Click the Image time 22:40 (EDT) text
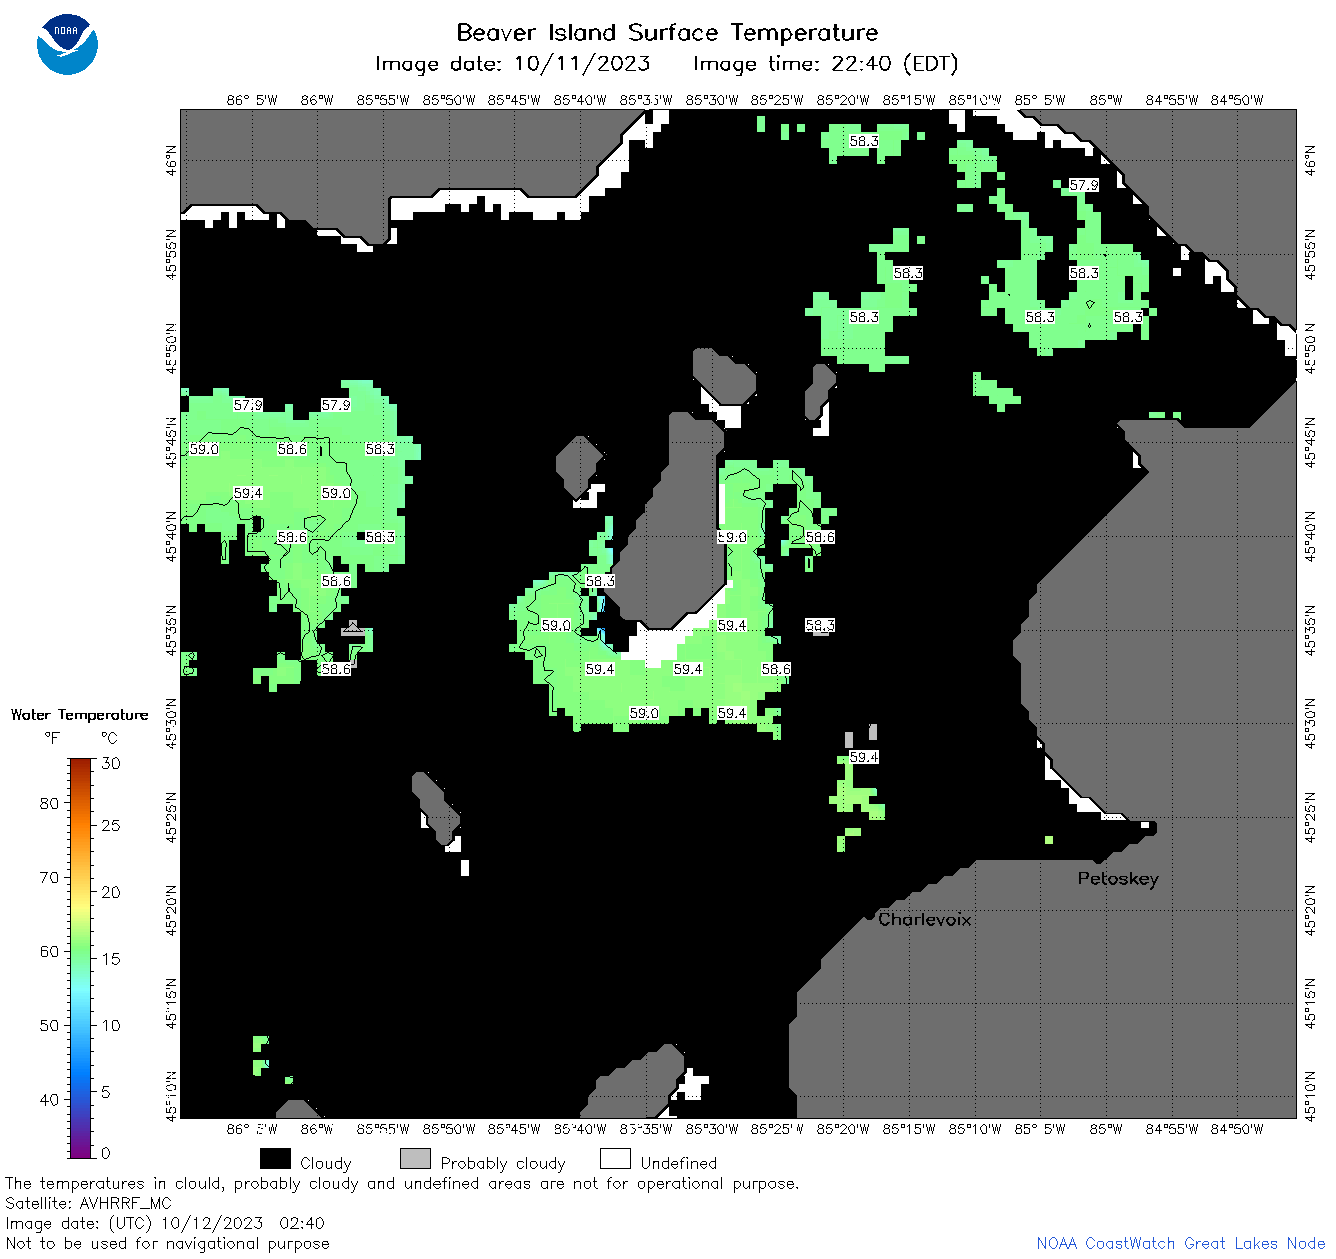Image resolution: width=1336 pixels, height=1259 pixels. click(x=825, y=64)
